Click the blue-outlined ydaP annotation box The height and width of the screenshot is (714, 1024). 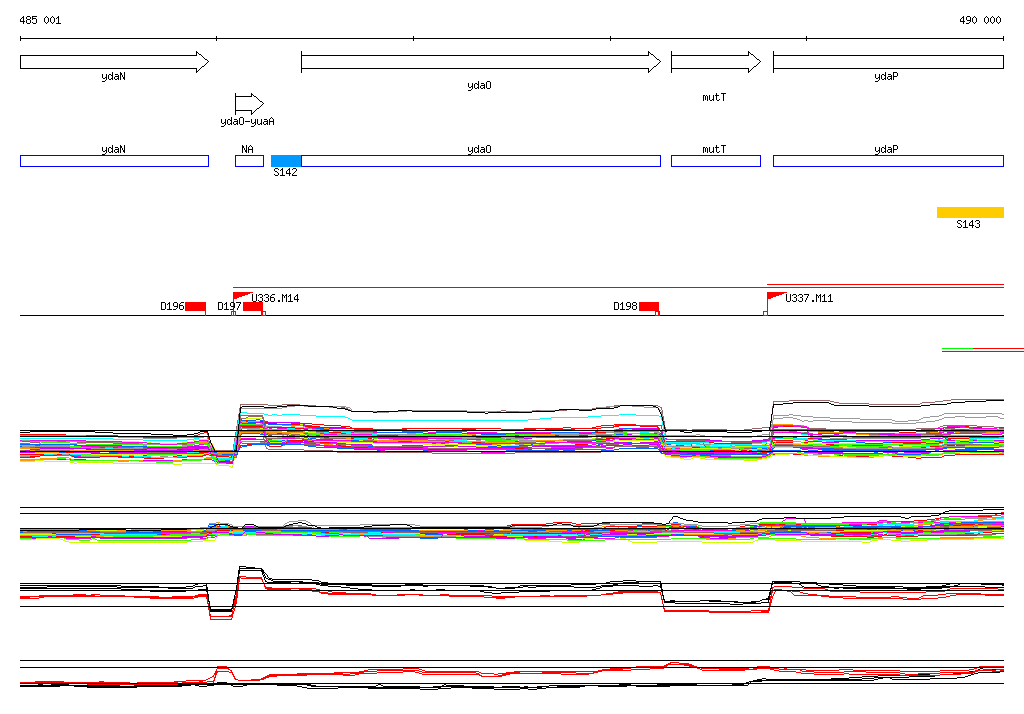click(887, 161)
